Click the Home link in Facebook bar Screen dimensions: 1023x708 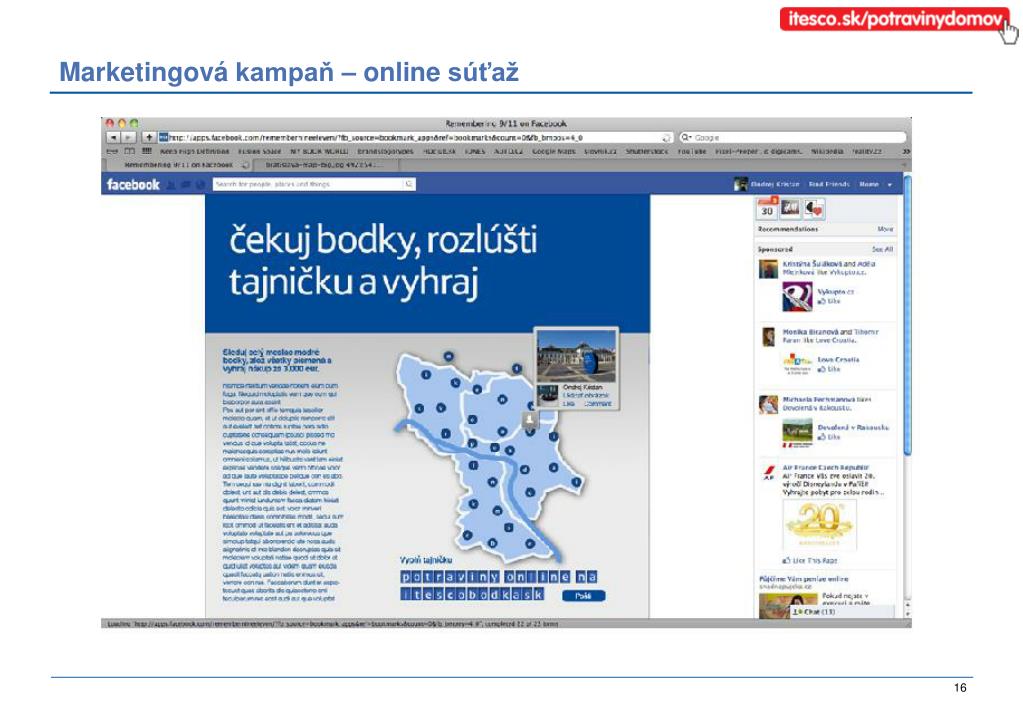click(869, 185)
